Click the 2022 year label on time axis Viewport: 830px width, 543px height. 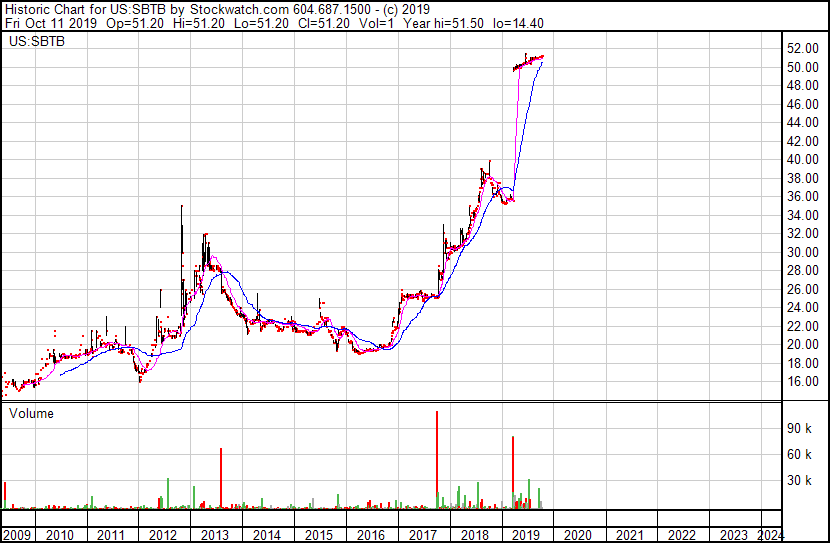pyautogui.click(x=682, y=535)
